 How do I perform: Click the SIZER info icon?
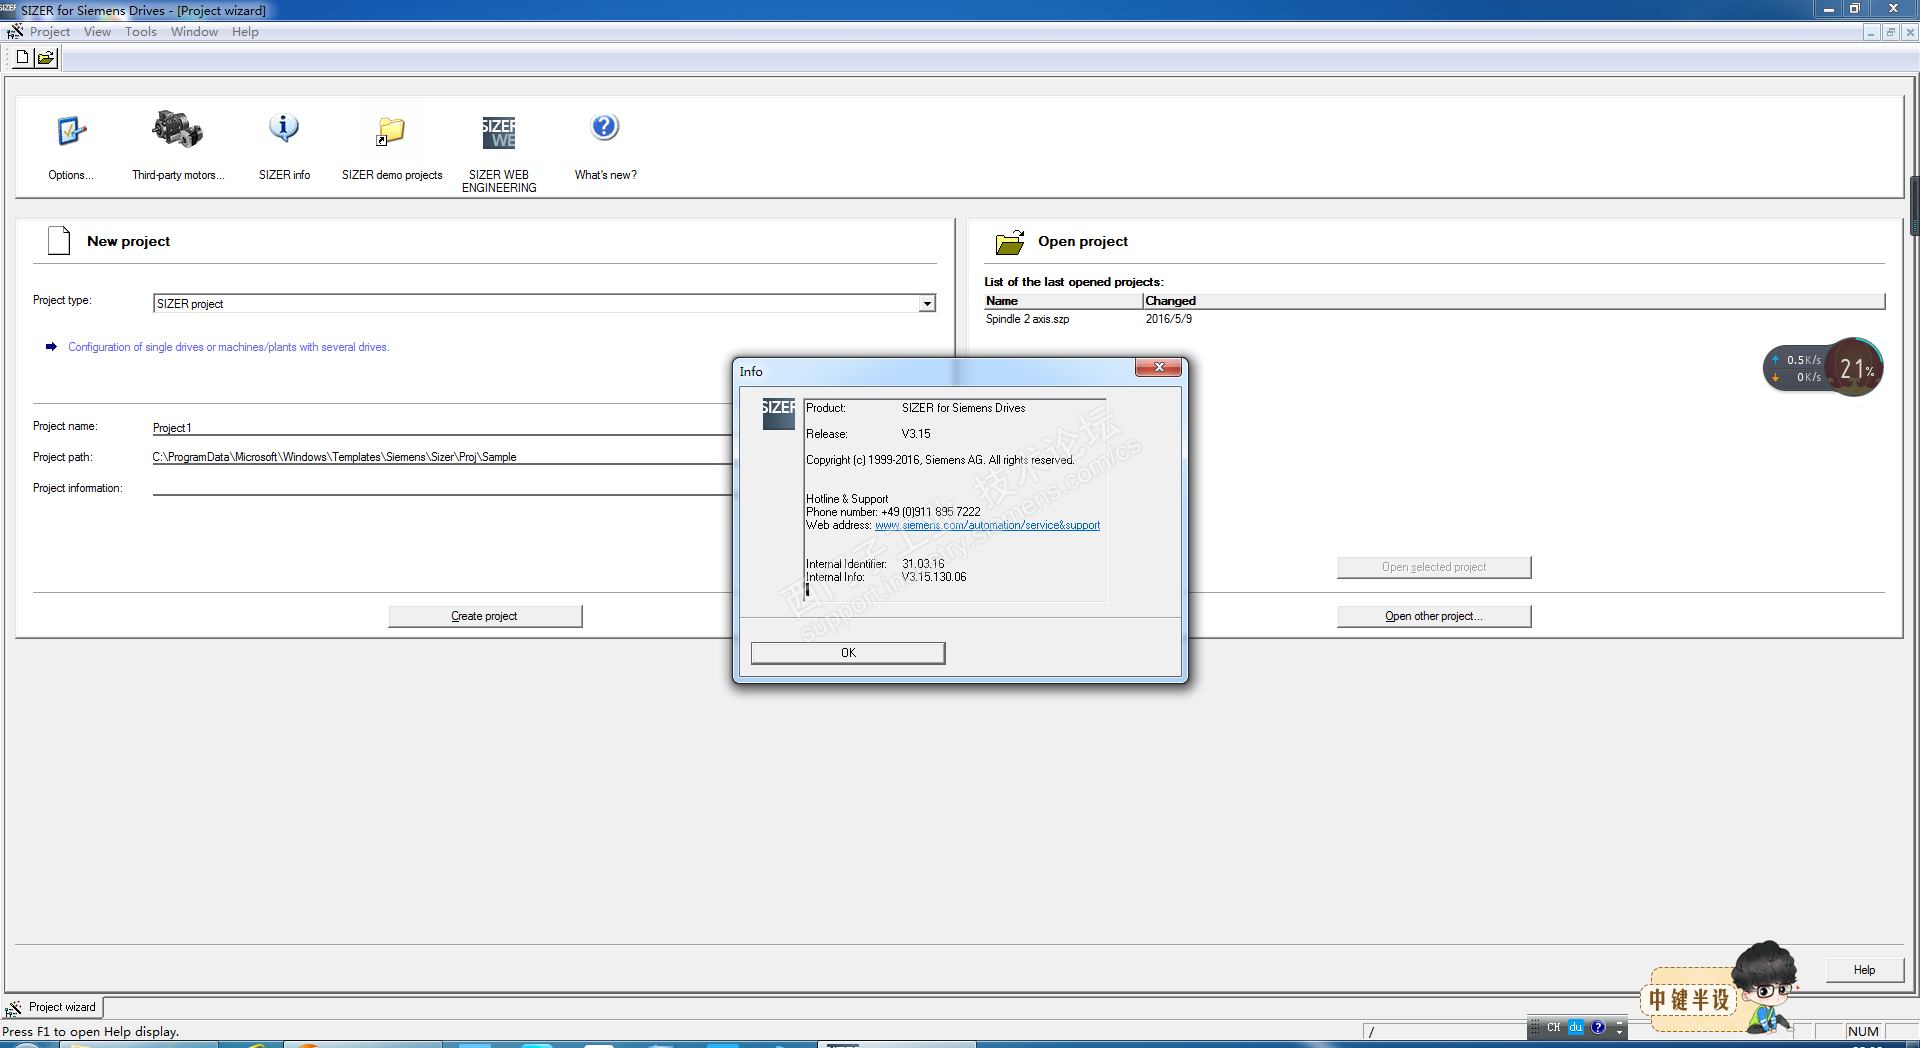284,129
